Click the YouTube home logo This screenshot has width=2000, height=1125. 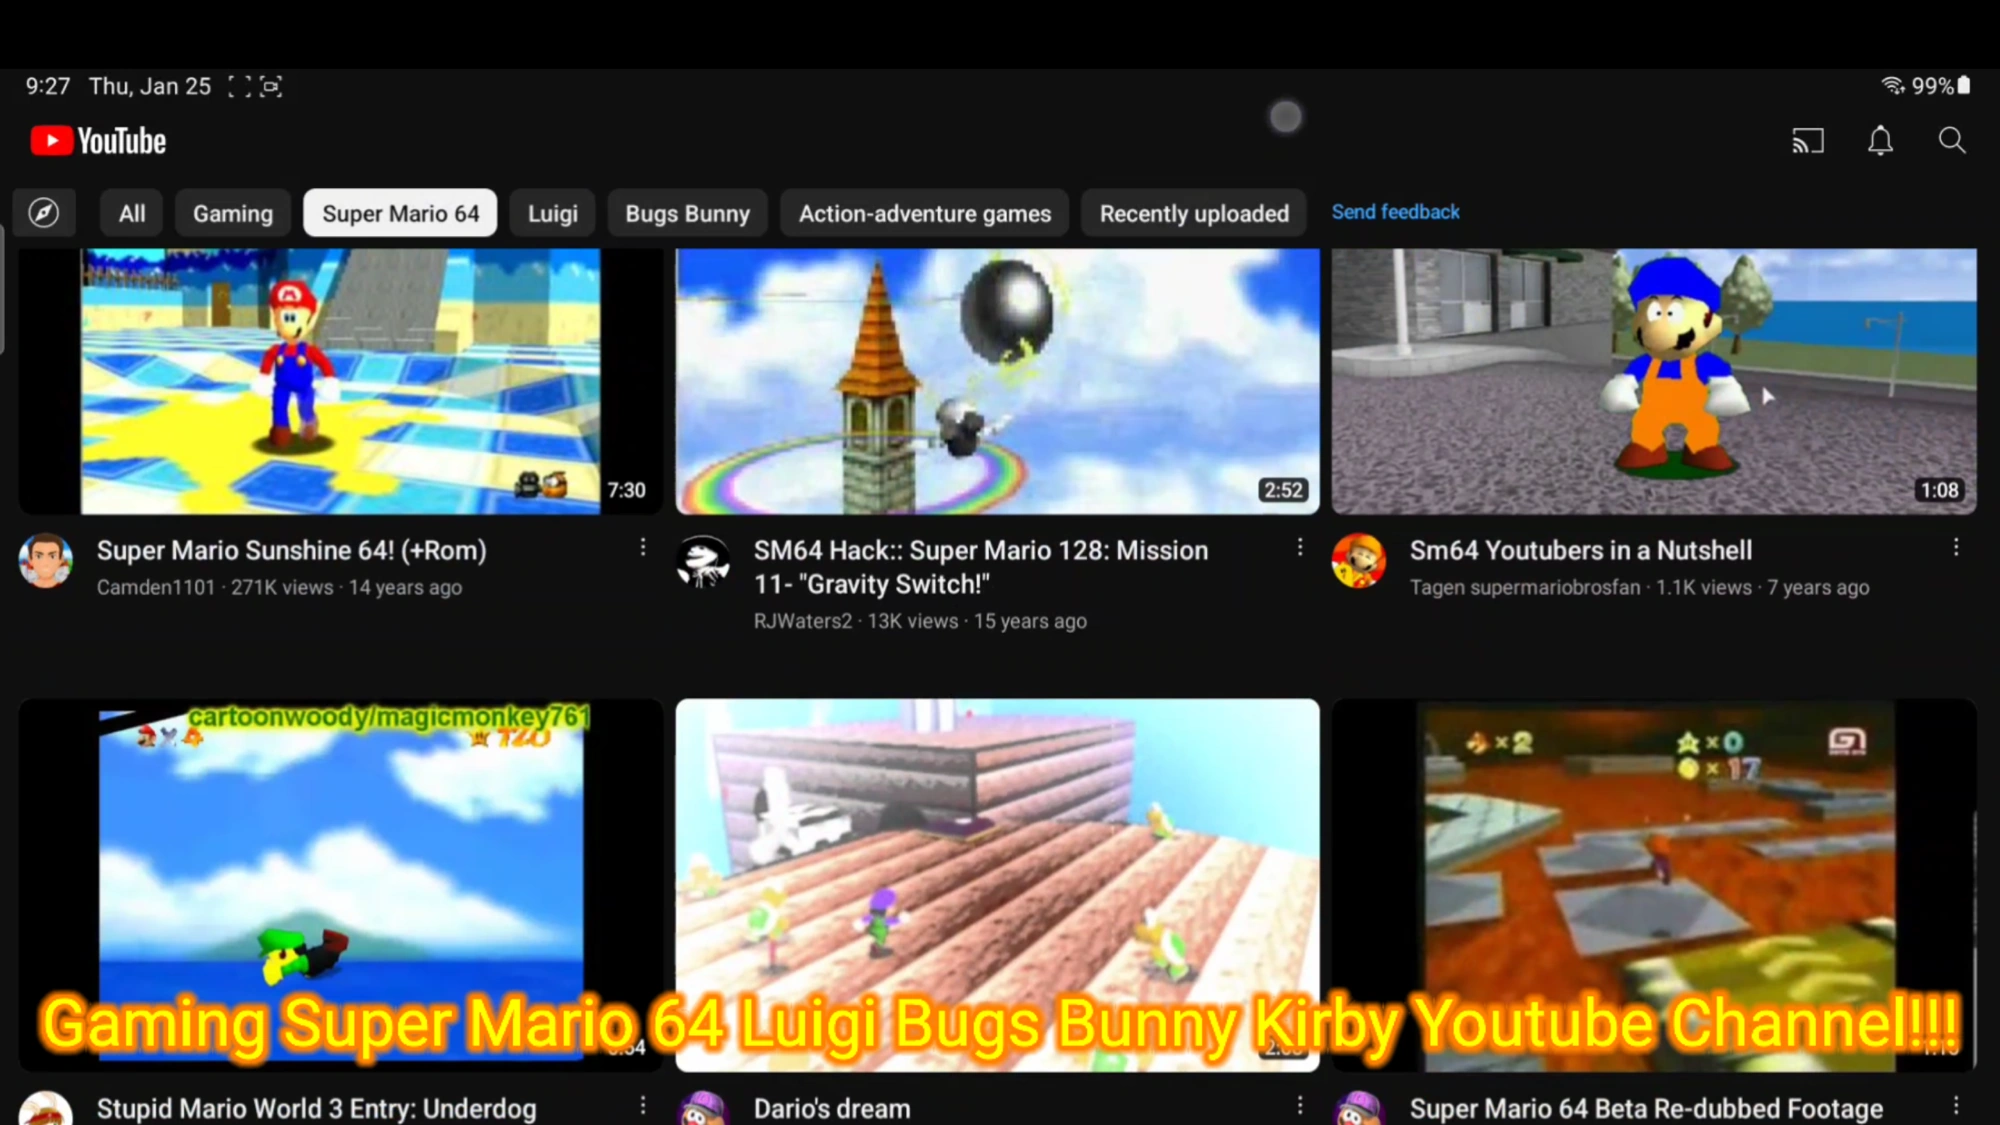click(x=97, y=140)
